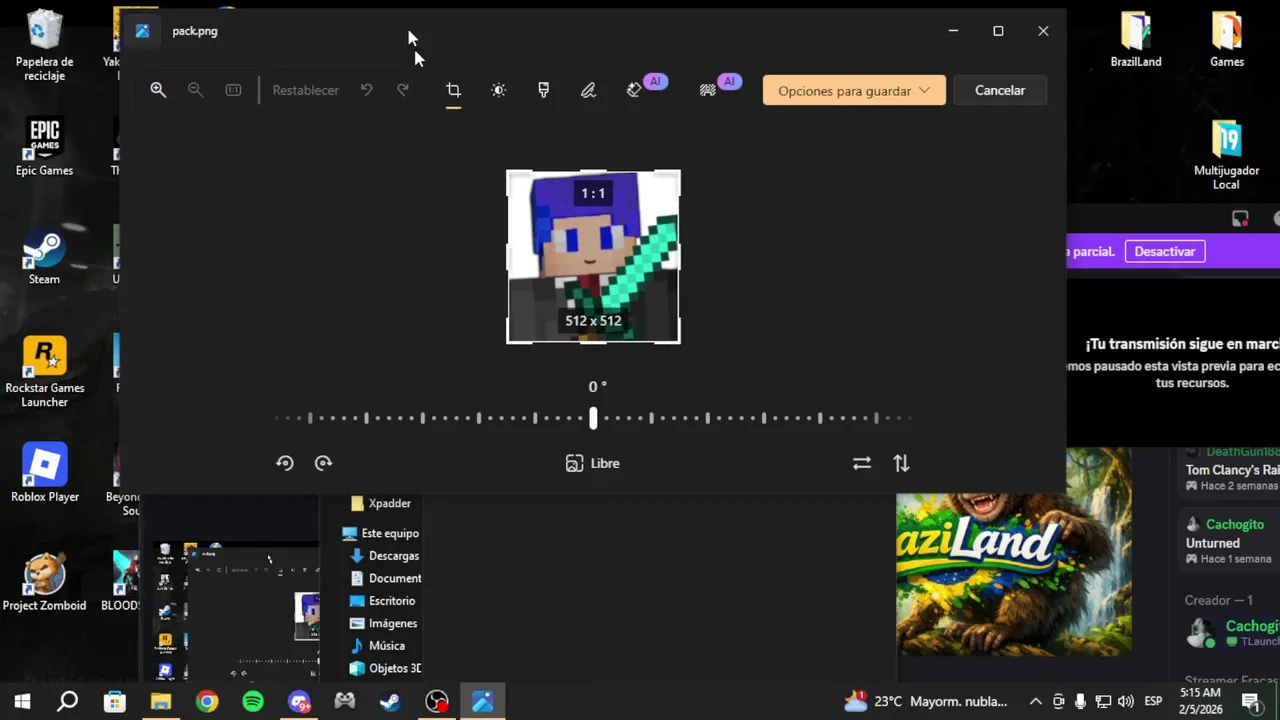Click the cropped pack.png preview image
Screen dimensions: 1280x720
click(593, 257)
